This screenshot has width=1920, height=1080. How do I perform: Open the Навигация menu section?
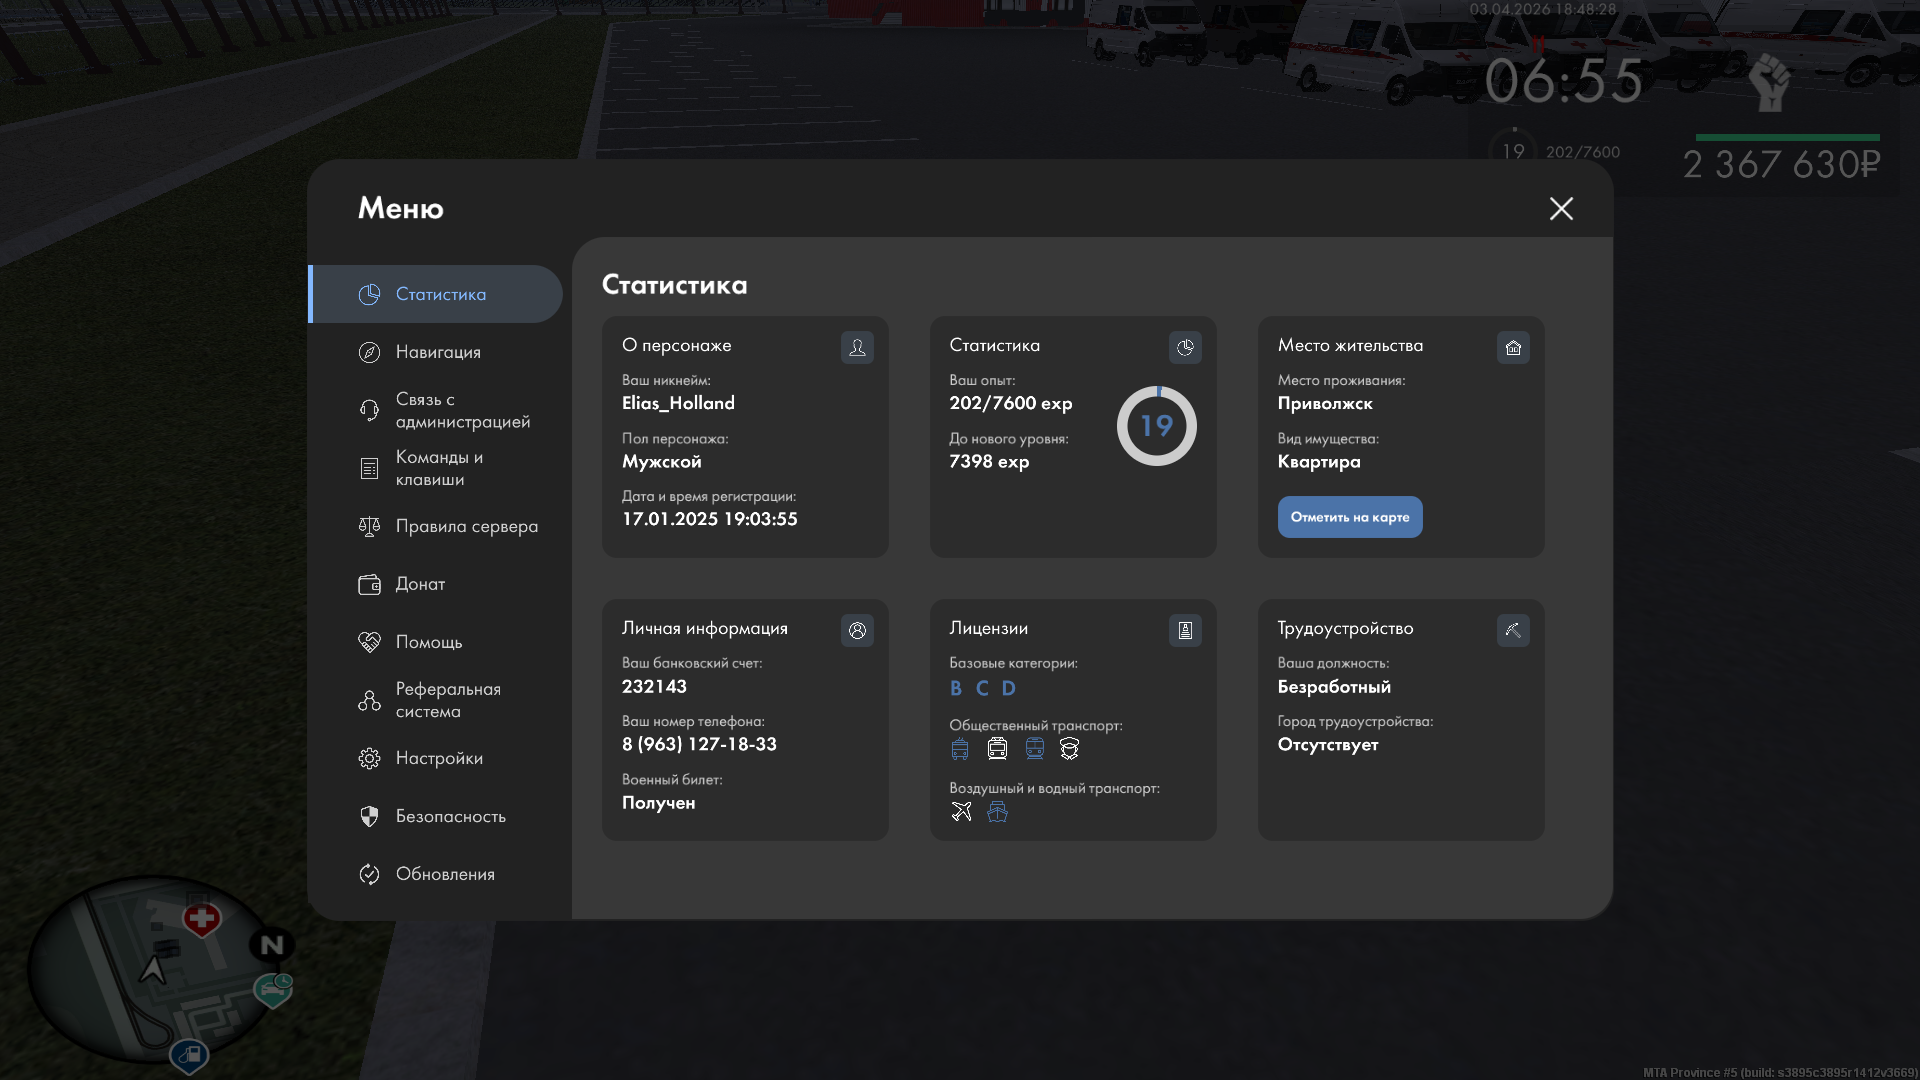[438, 352]
